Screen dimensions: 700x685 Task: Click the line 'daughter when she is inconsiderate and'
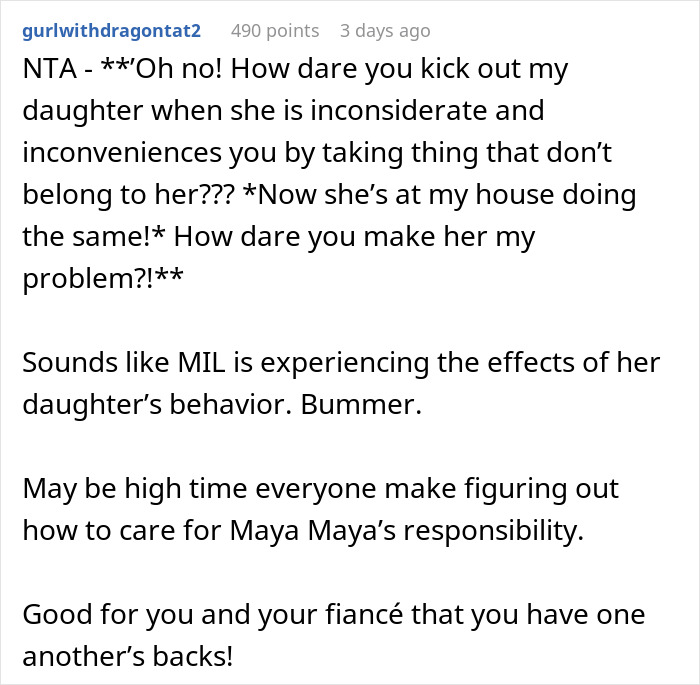[x=283, y=111]
